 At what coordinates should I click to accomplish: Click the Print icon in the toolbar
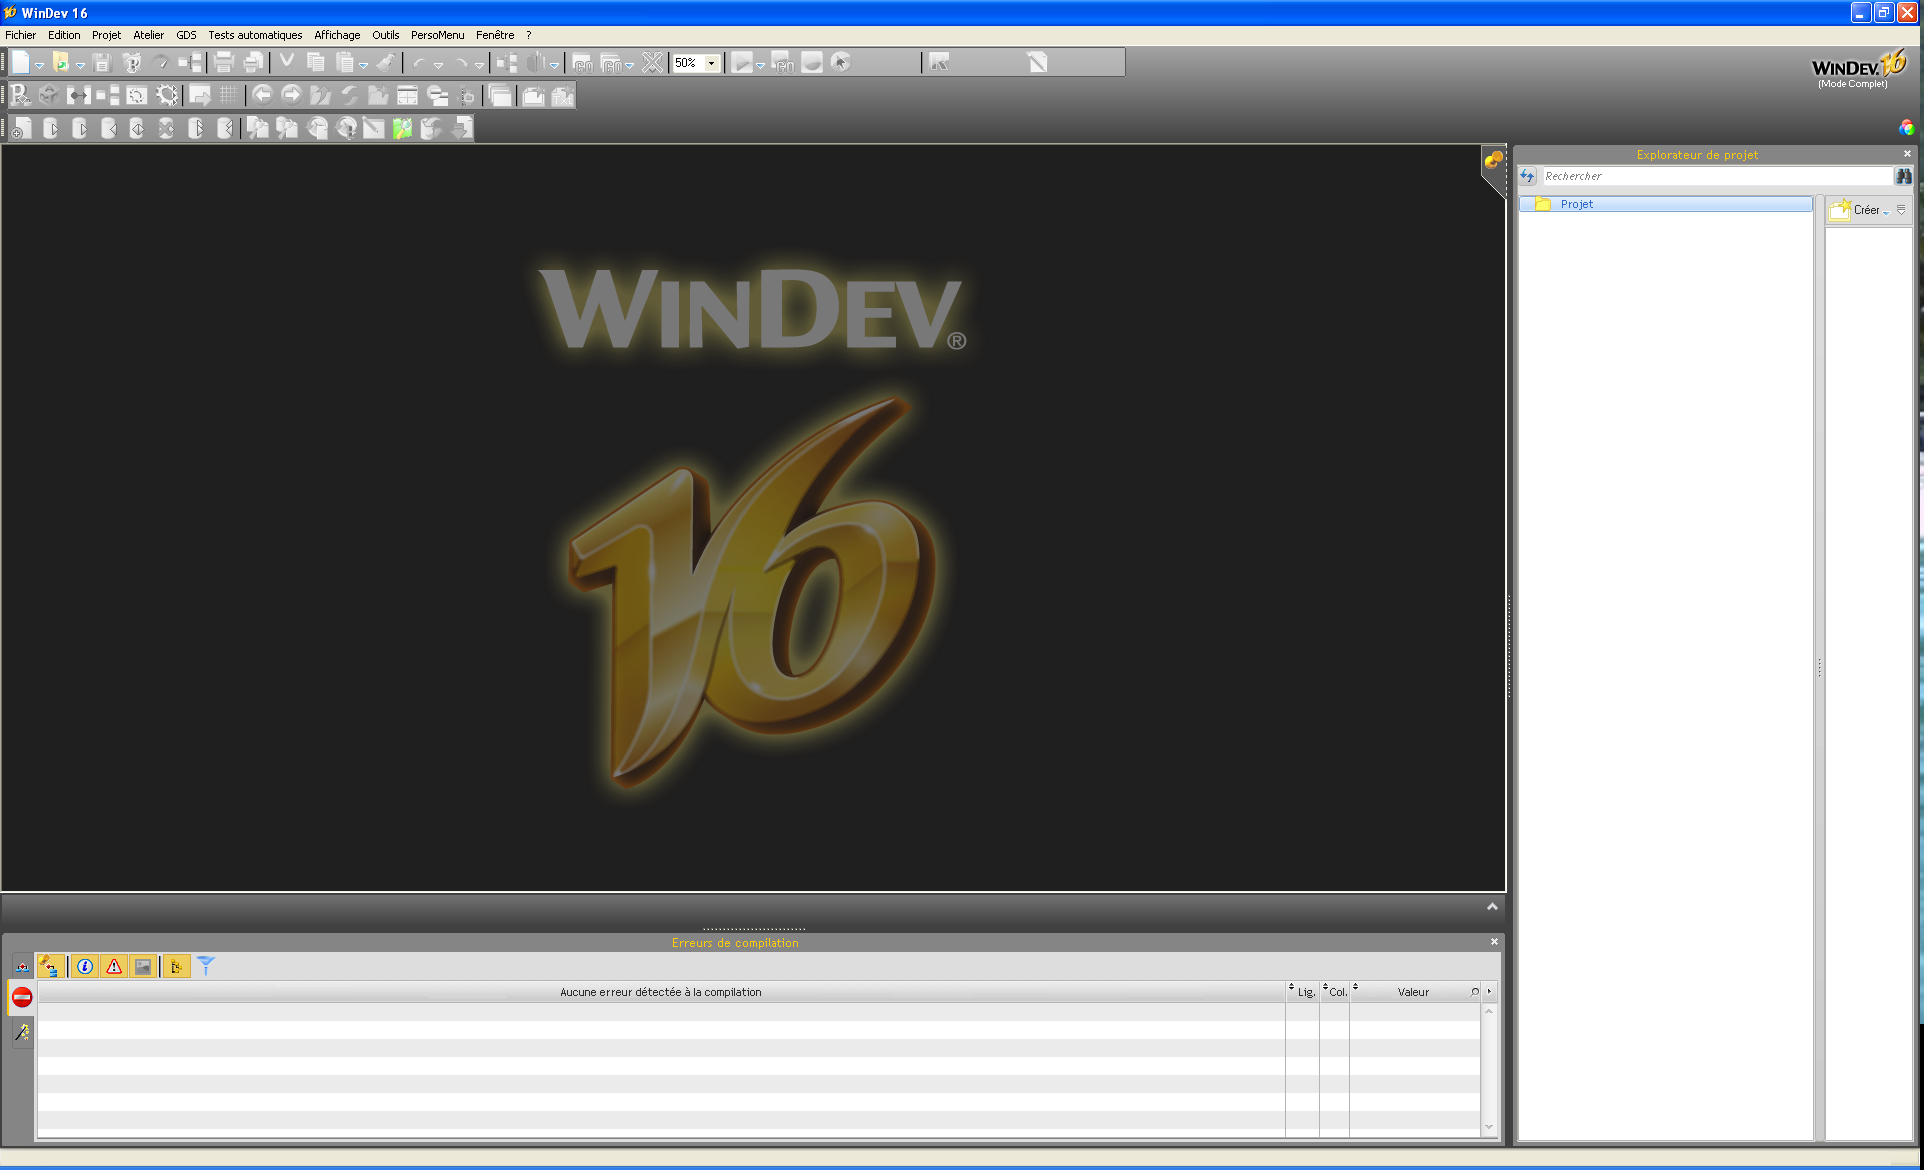224,62
